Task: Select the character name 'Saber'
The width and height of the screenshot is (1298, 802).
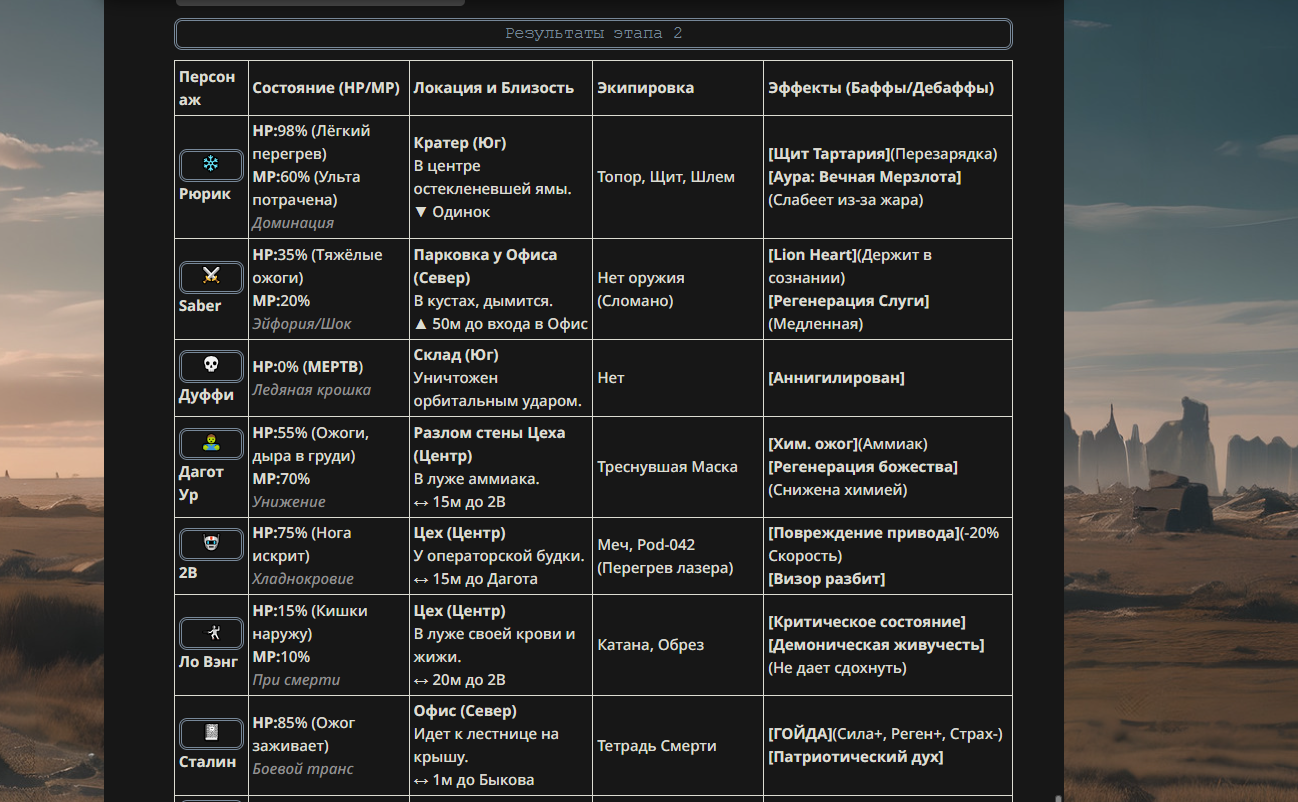Action: point(200,306)
